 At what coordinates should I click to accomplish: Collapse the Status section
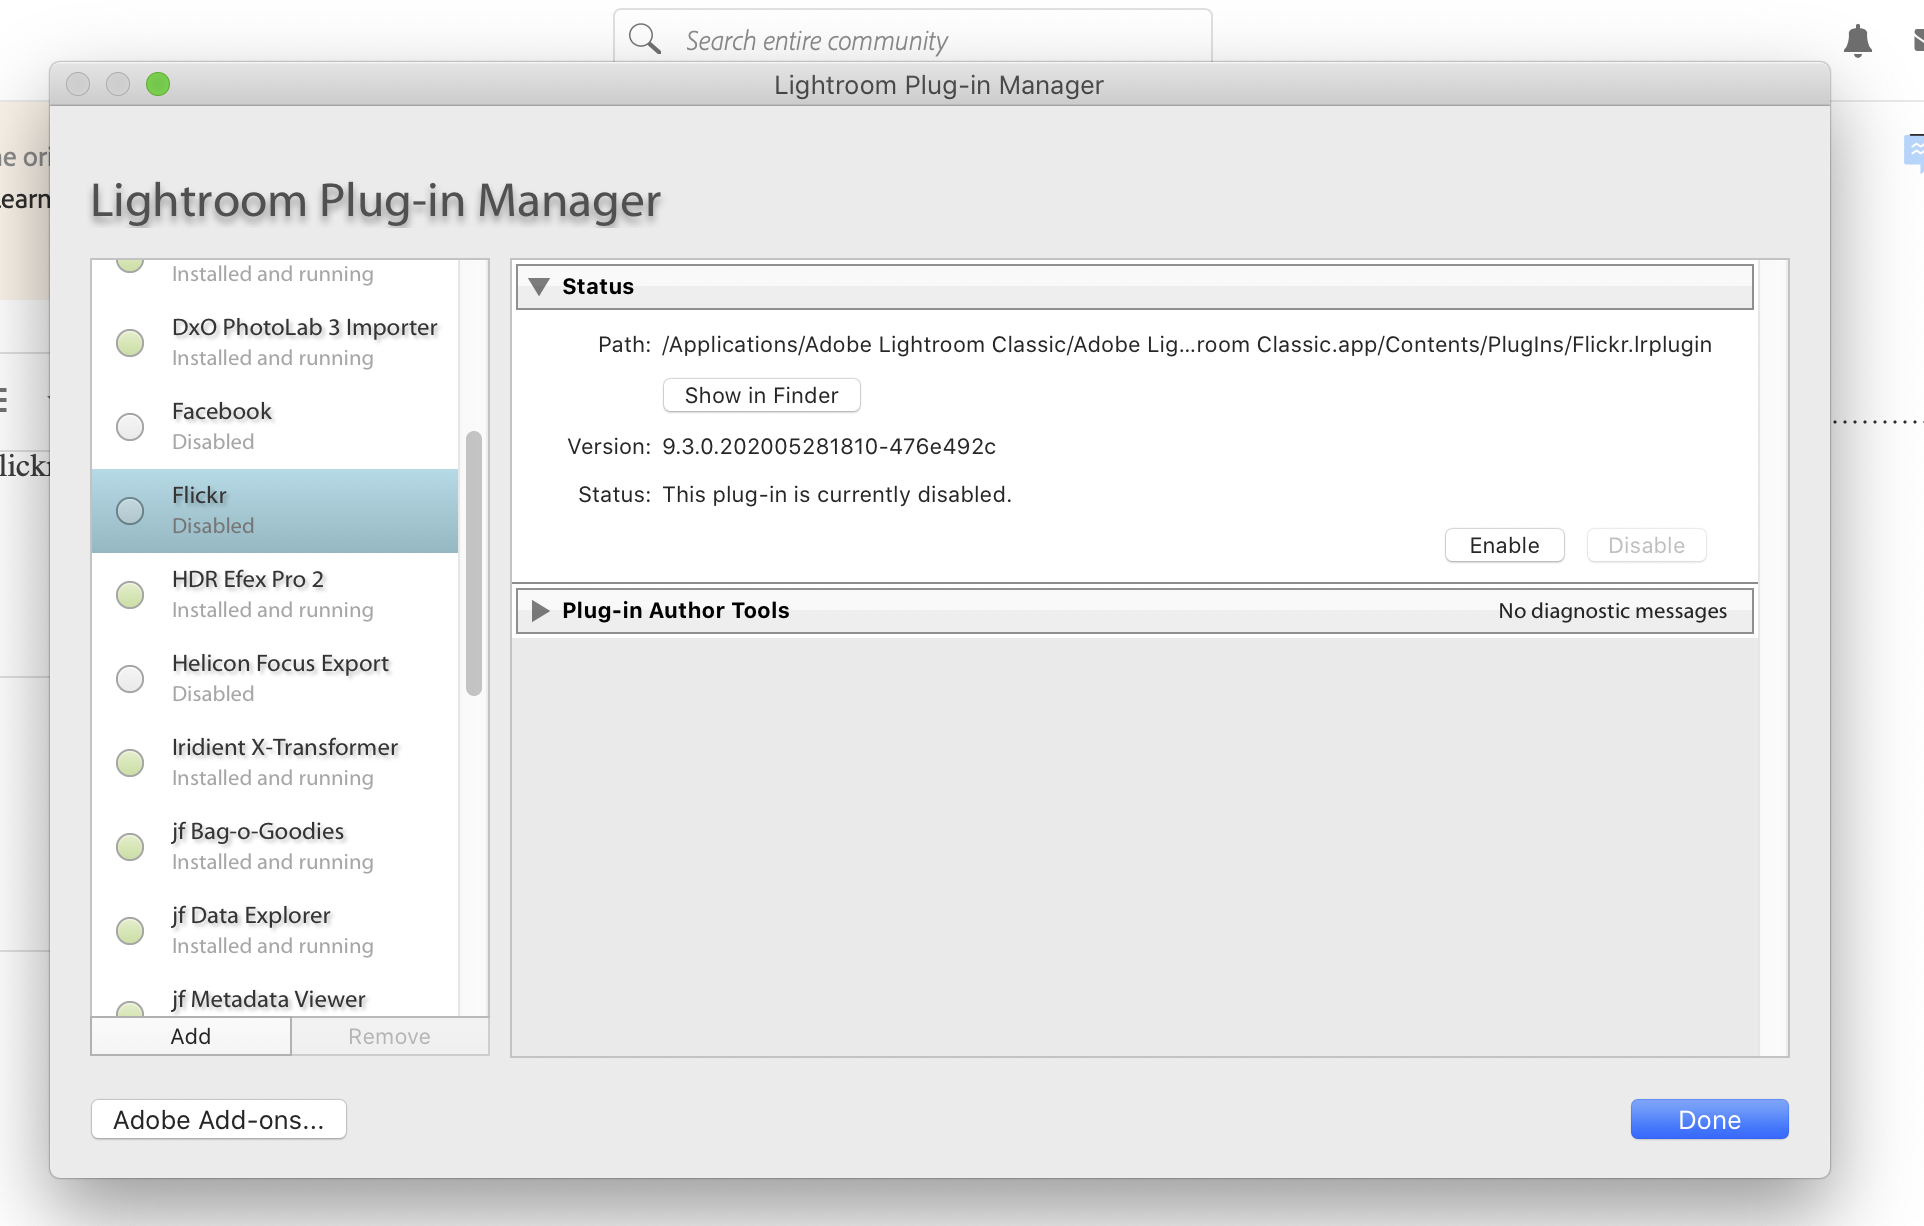click(540, 286)
